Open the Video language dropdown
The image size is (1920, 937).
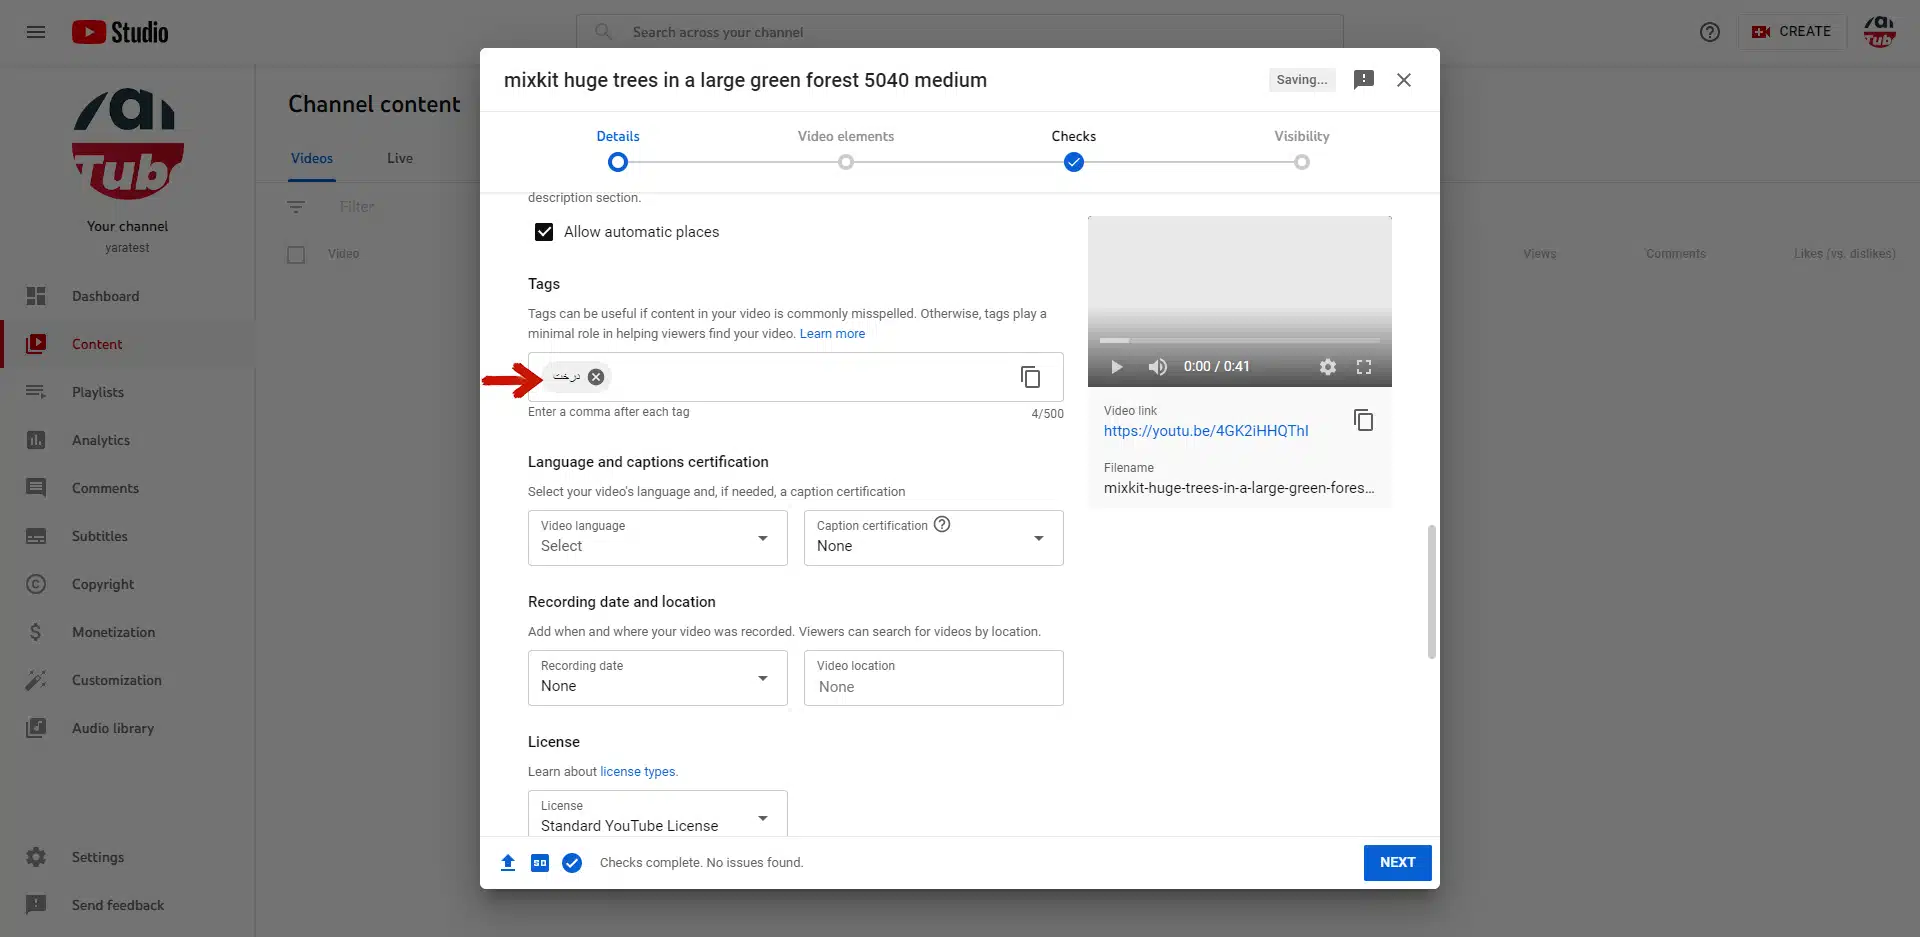(x=657, y=538)
